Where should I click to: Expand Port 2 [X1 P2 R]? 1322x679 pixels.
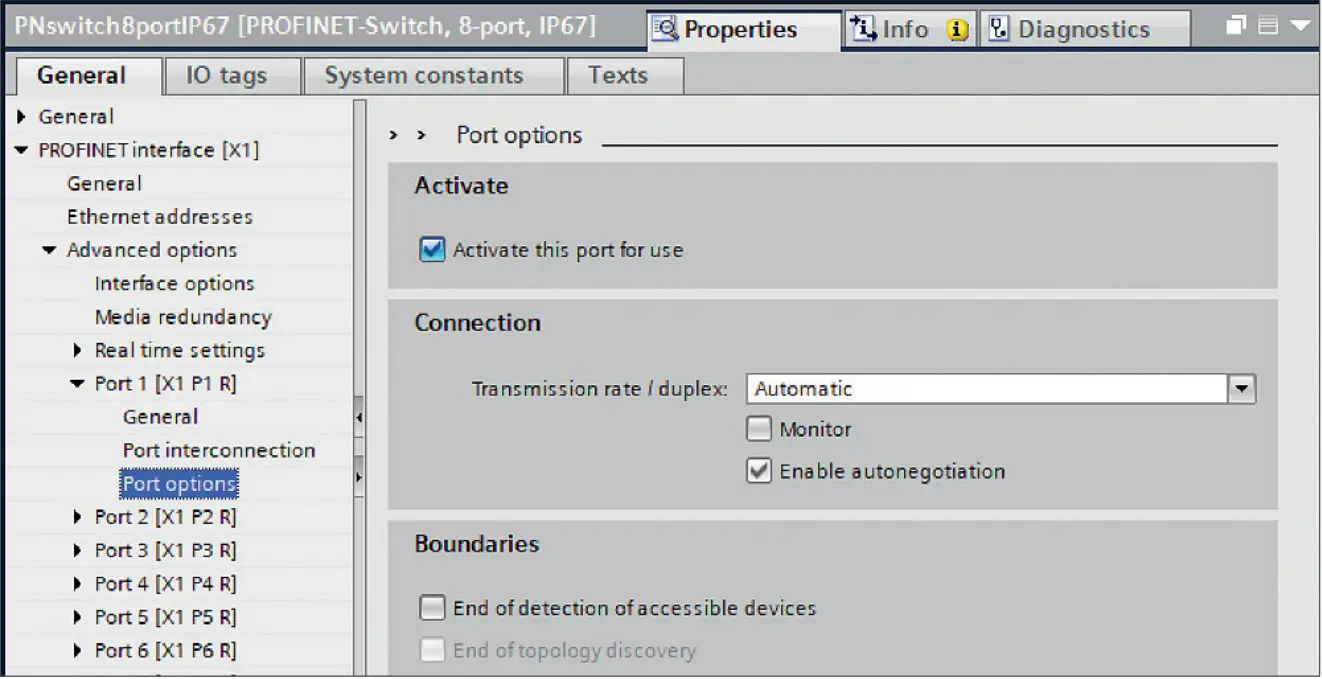point(78,517)
